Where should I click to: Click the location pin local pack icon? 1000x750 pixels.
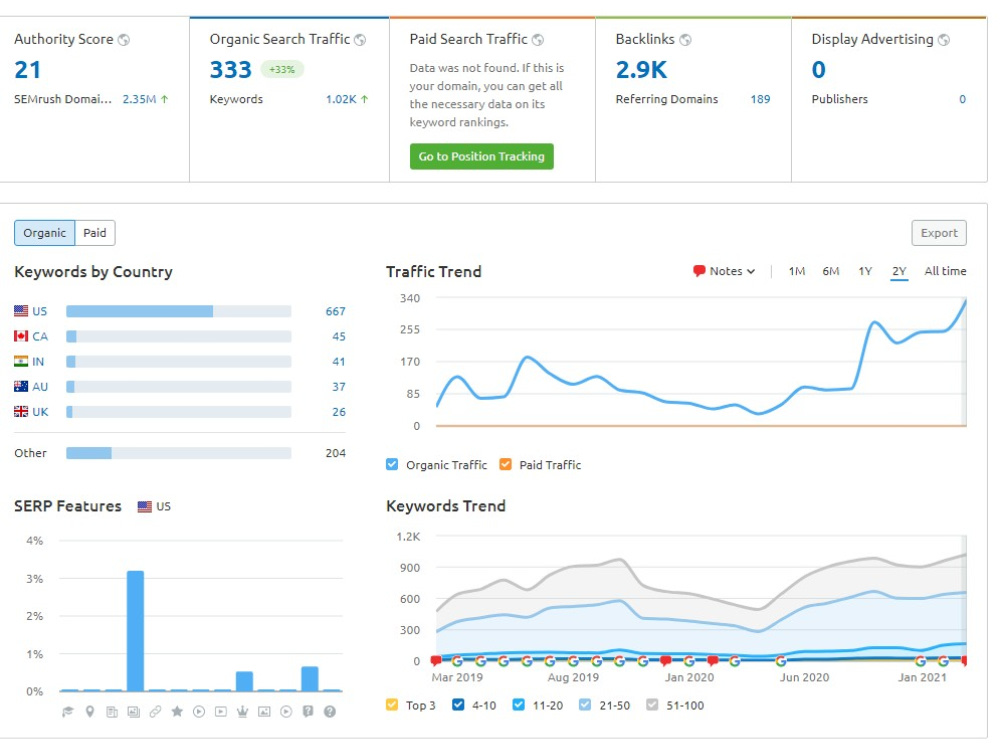[90, 712]
